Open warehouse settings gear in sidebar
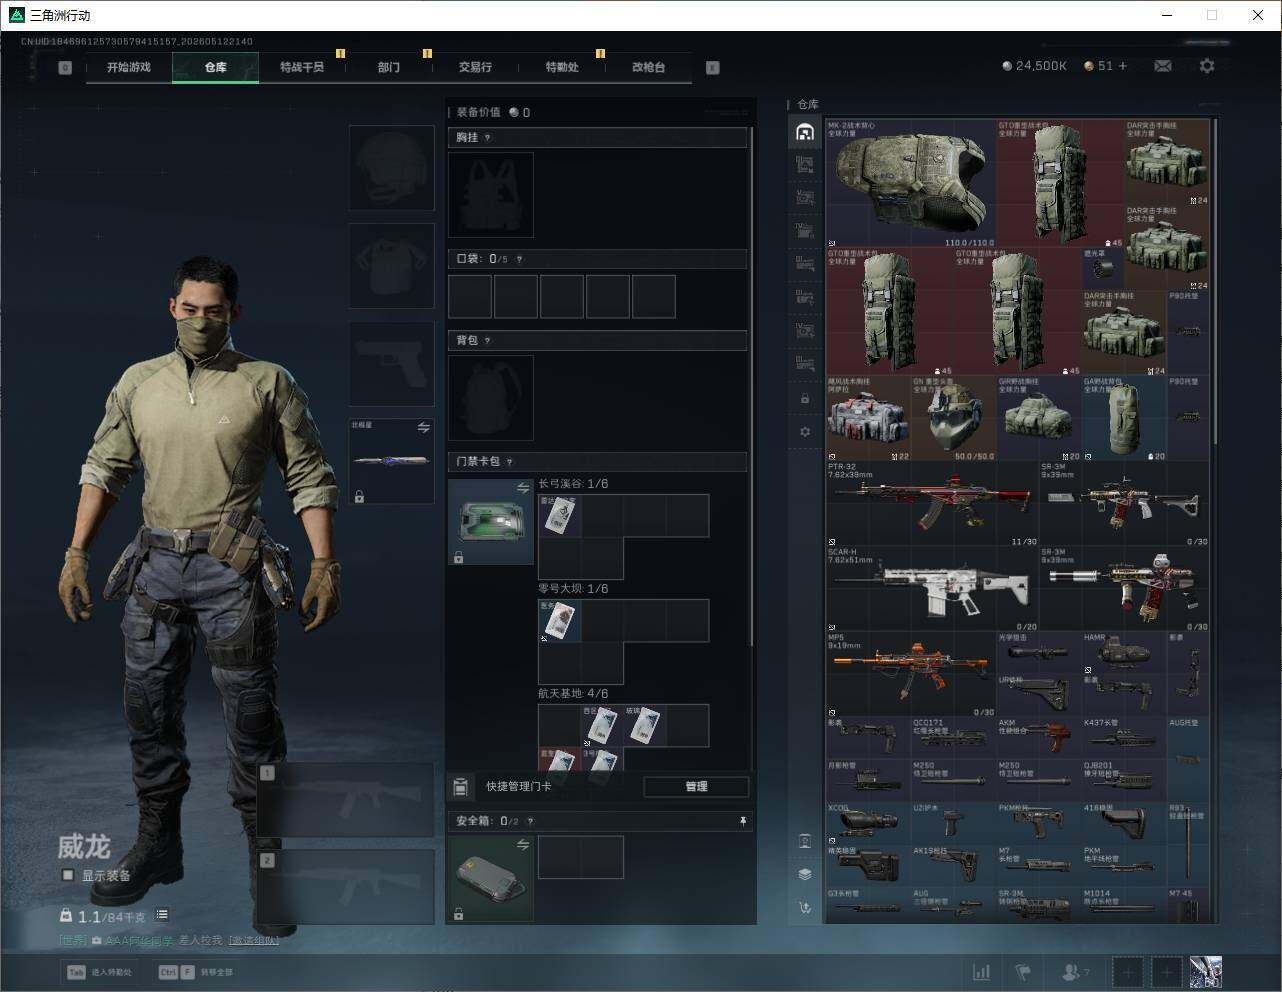This screenshot has height=992, width=1282. click(805, 432)
